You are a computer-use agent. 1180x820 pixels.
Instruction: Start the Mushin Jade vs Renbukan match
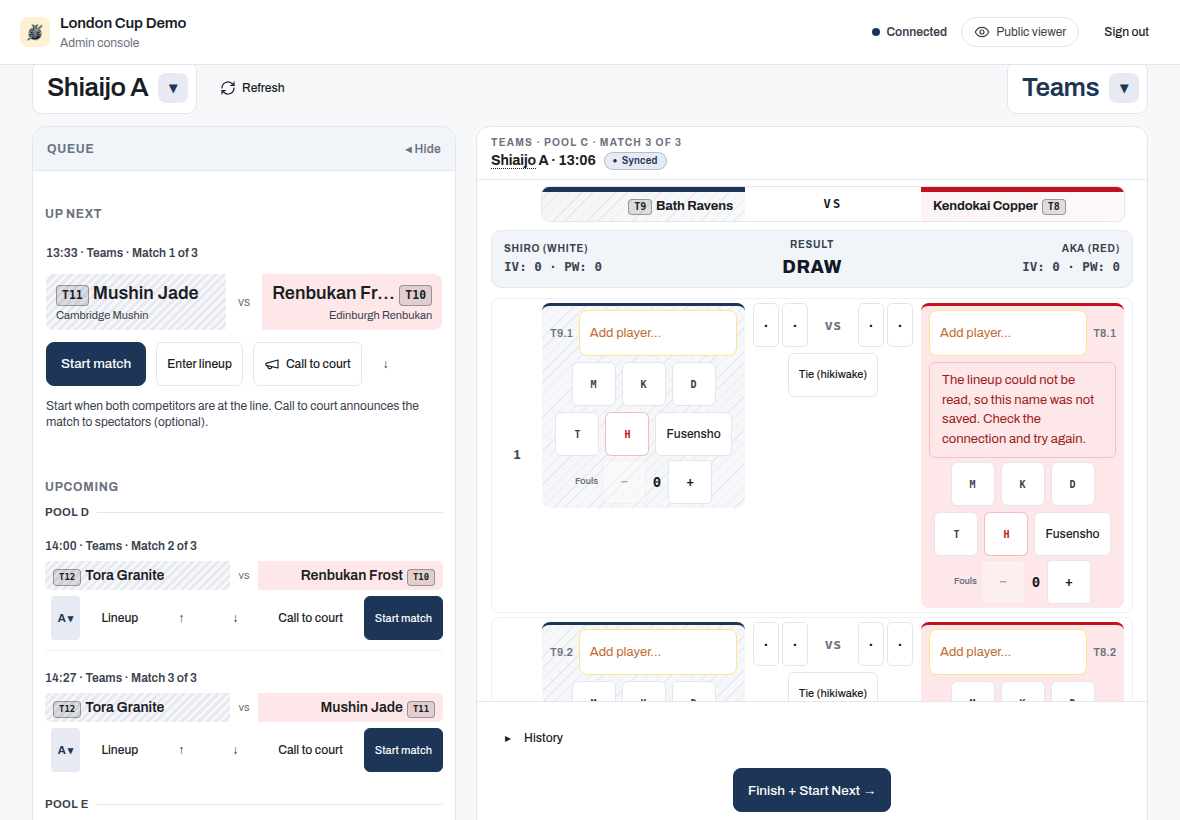(x=96, y=364)
